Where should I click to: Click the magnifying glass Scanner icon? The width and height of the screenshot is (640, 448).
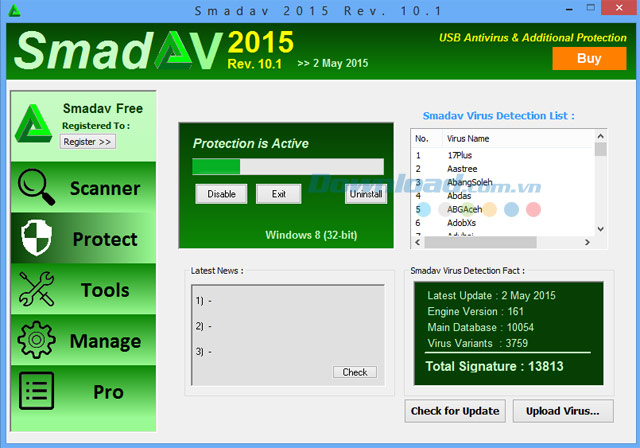tap(36, 187)
